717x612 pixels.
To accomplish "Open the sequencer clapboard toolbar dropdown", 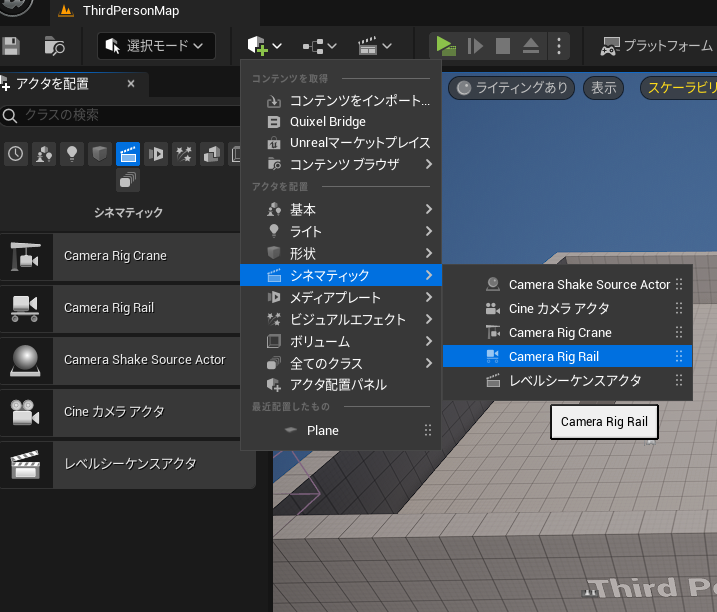I will 374,45.
